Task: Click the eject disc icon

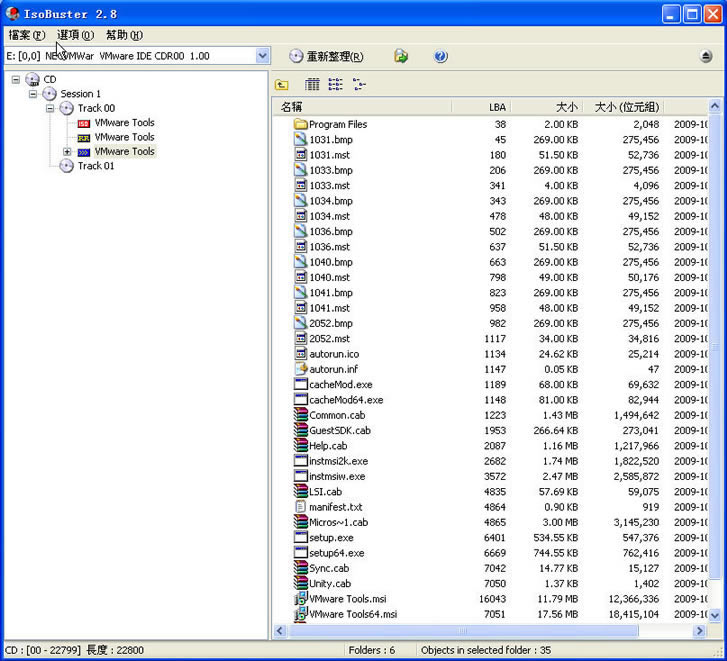Action: coord(706,57)
